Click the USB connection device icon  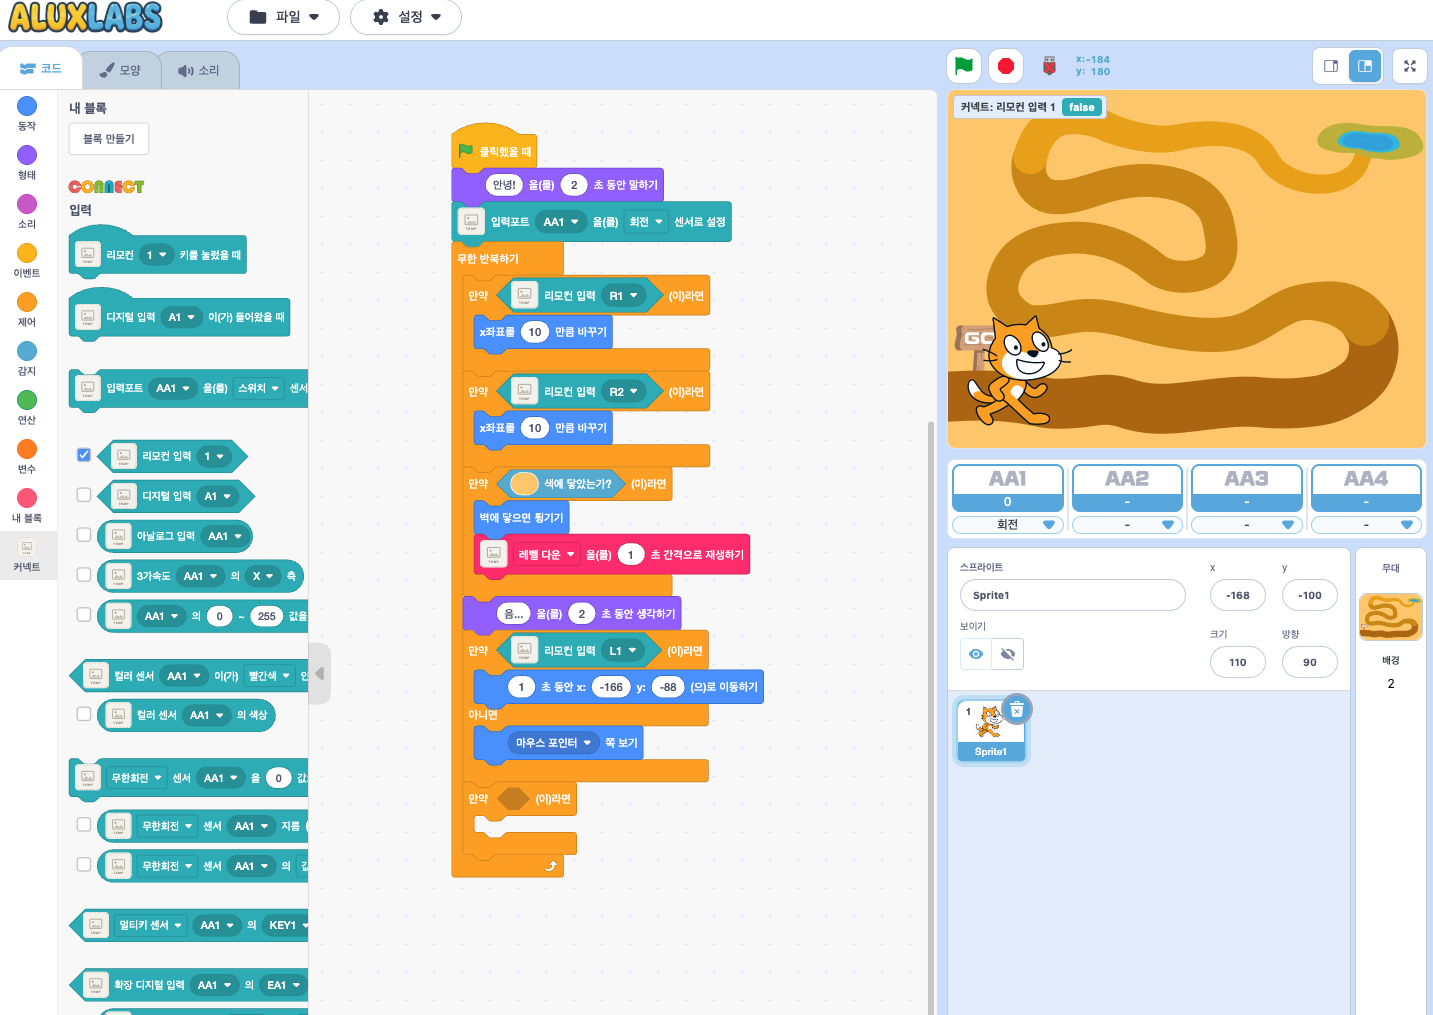point(1049,66)
